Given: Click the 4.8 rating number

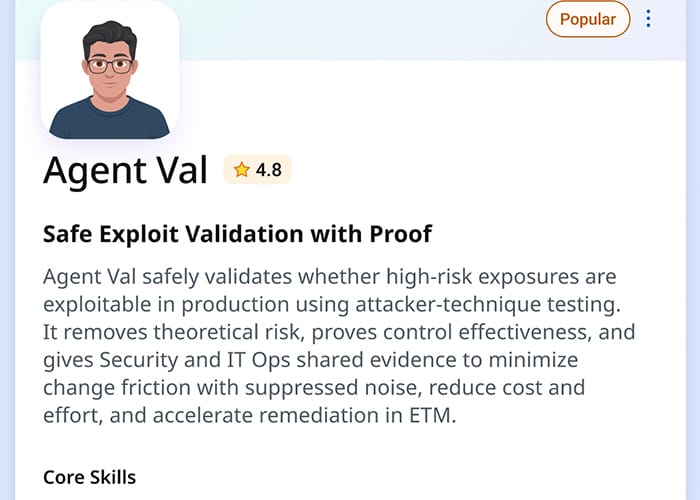Looking at the screenshot, I should click(269, 170).
